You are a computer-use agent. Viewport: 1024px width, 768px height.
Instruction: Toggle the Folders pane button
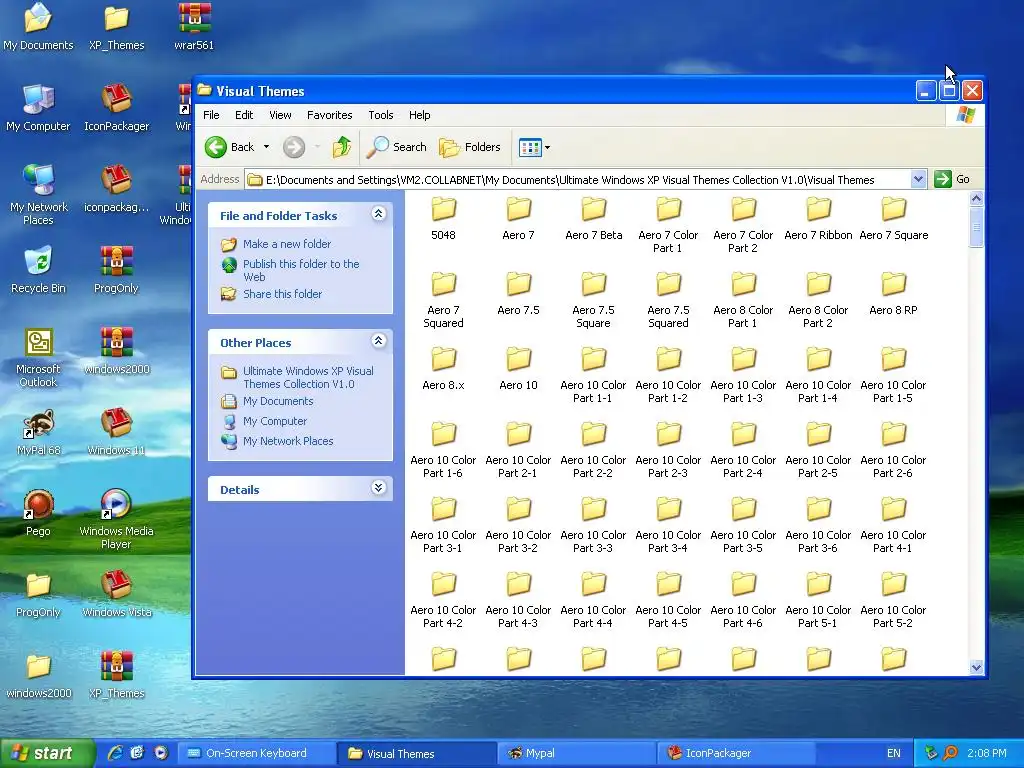(470, 147)
